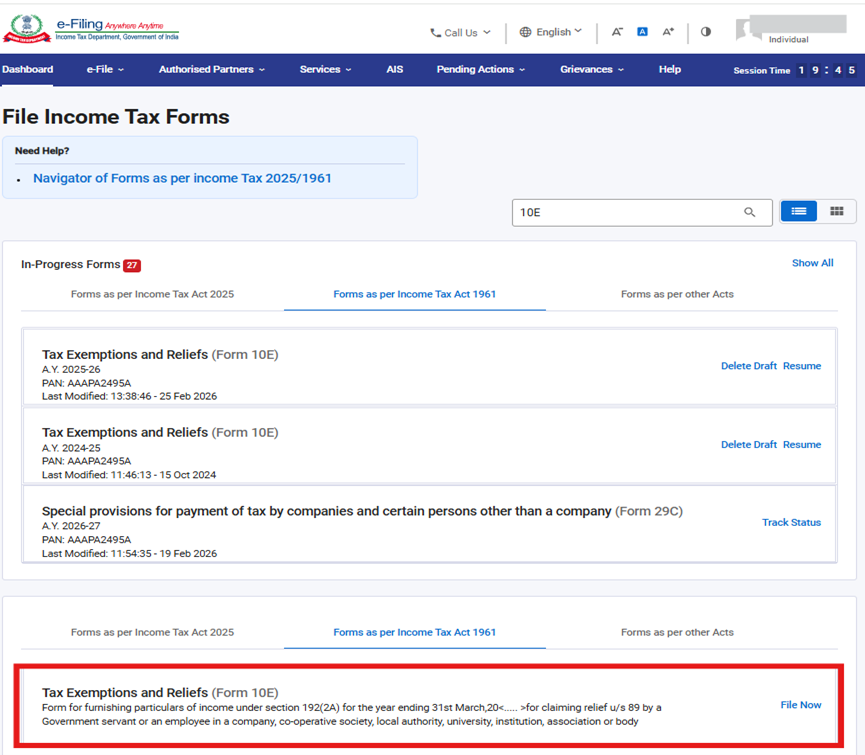This screenshot has width=865, height=755.
Task: Open the Call Us dropdown
Action: pyautogui.click(x=460, y=32)
